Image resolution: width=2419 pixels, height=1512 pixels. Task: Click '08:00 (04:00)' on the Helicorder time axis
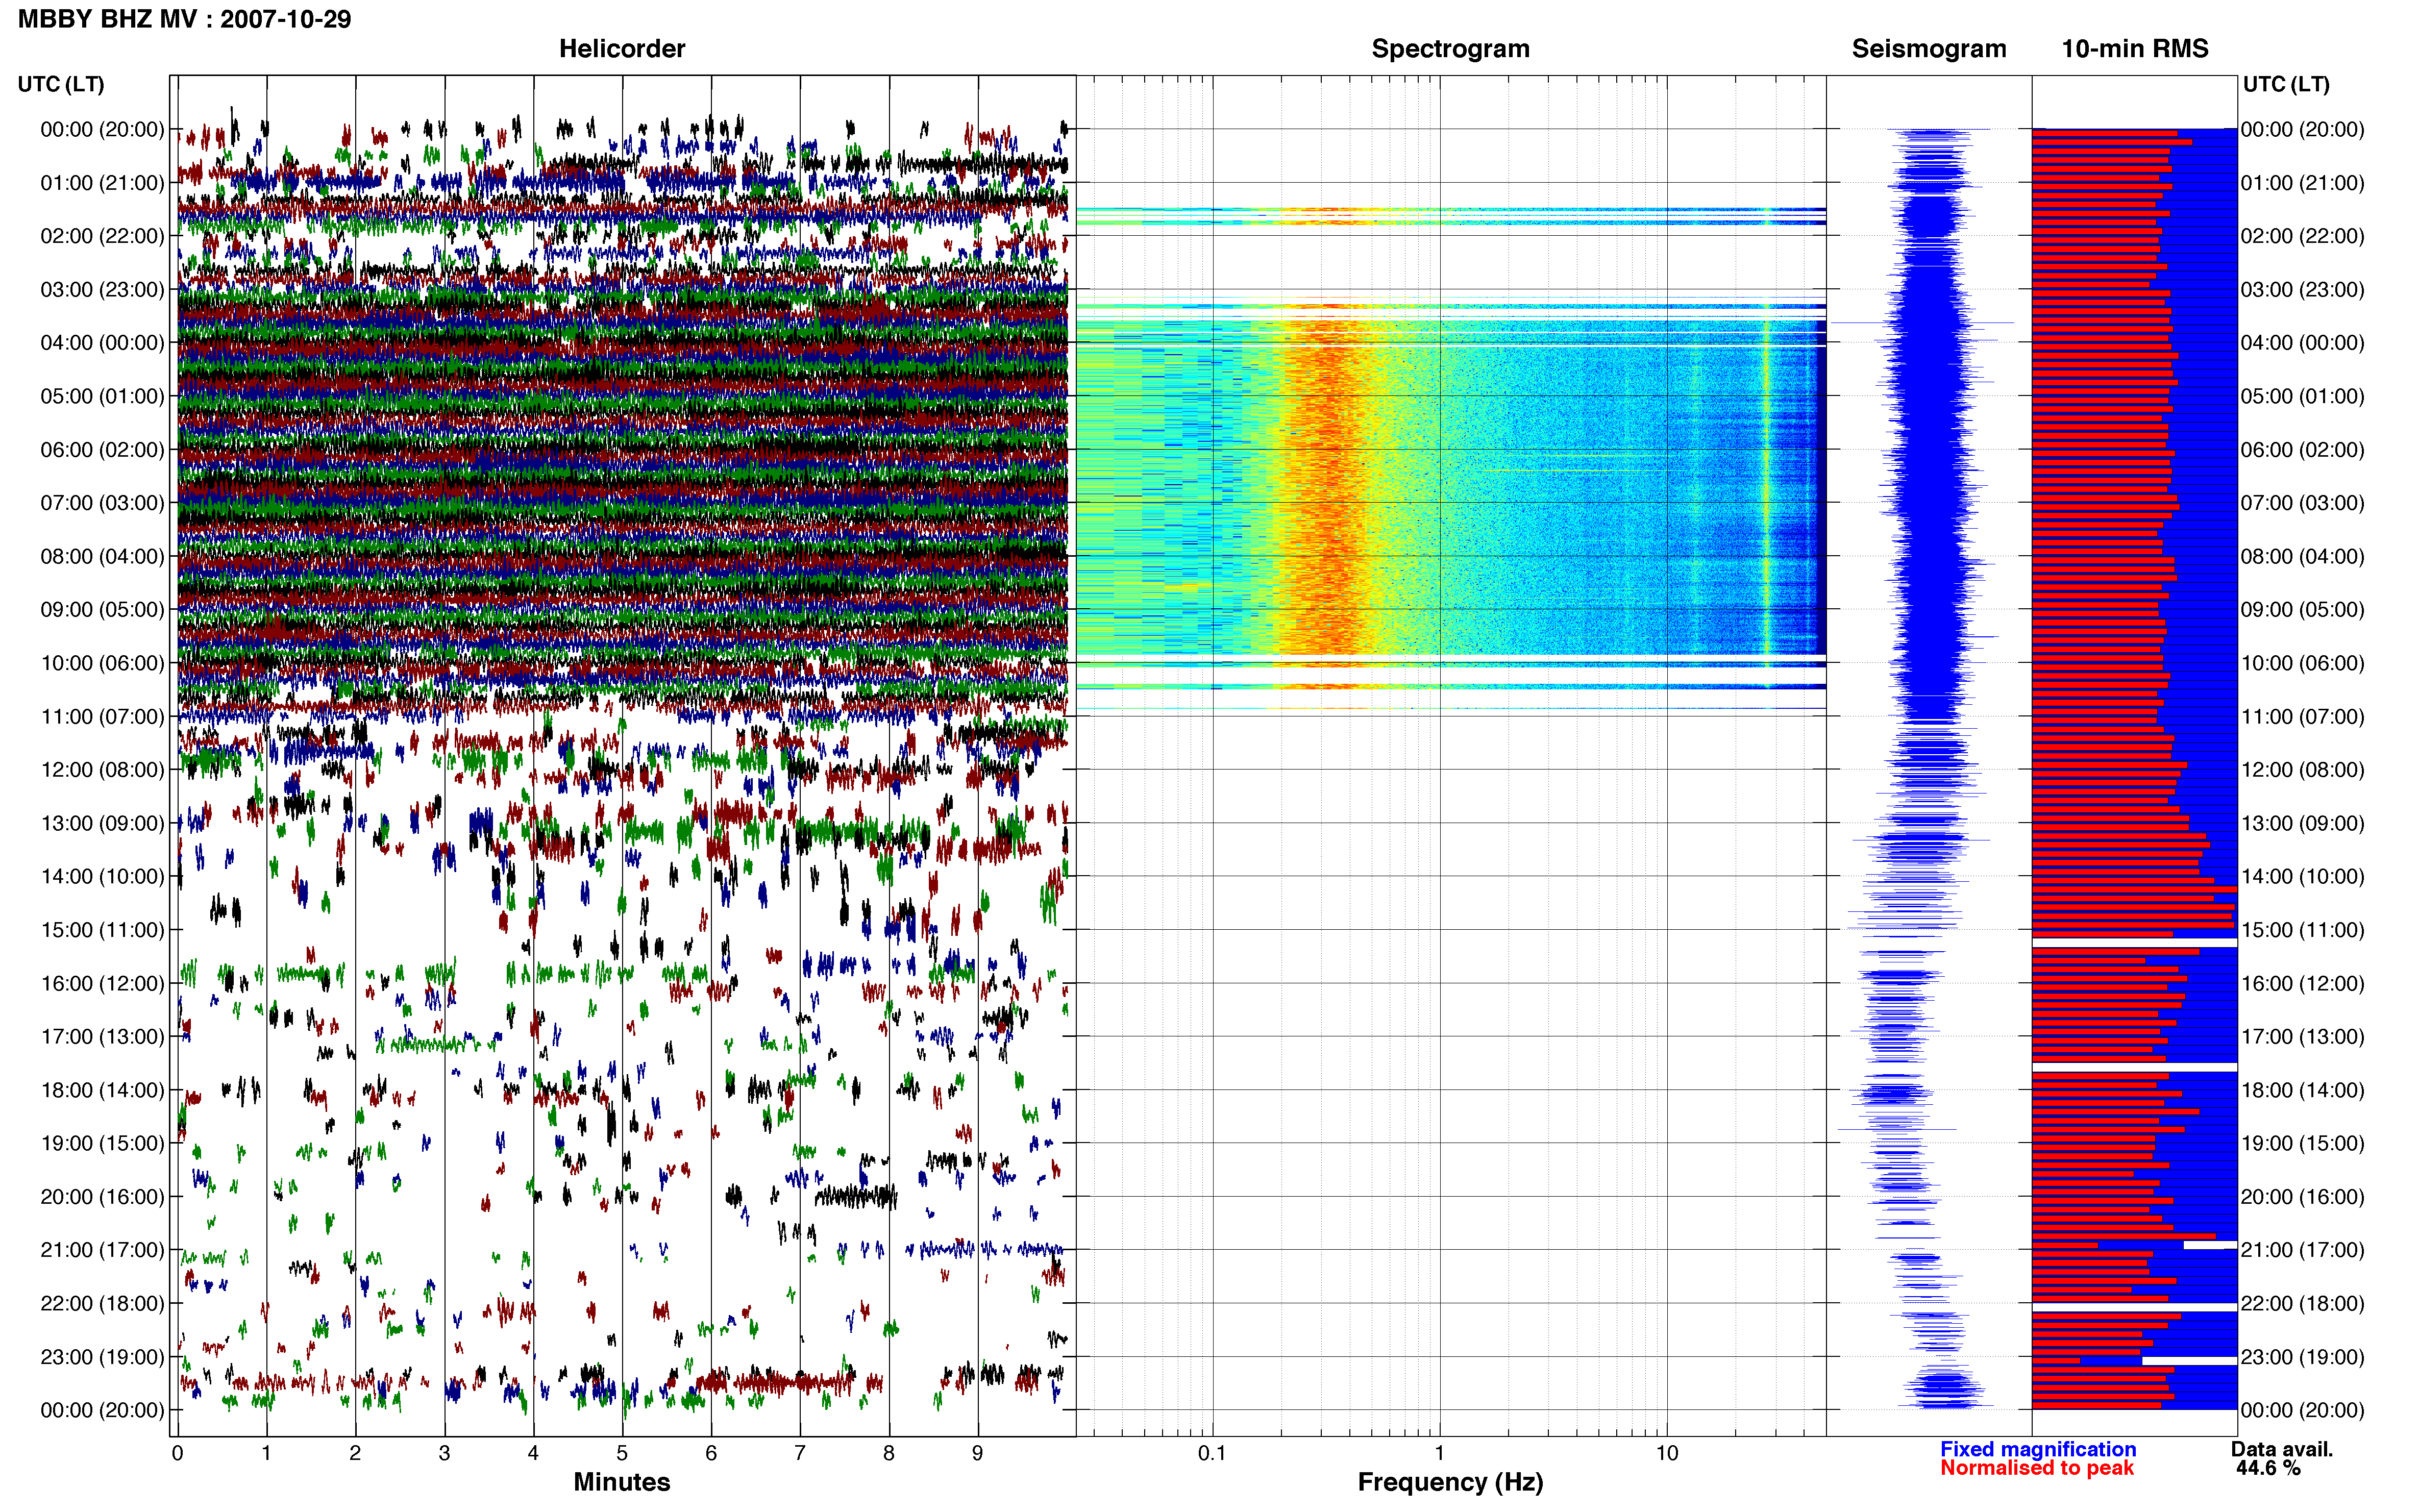(x=102, y=557)
